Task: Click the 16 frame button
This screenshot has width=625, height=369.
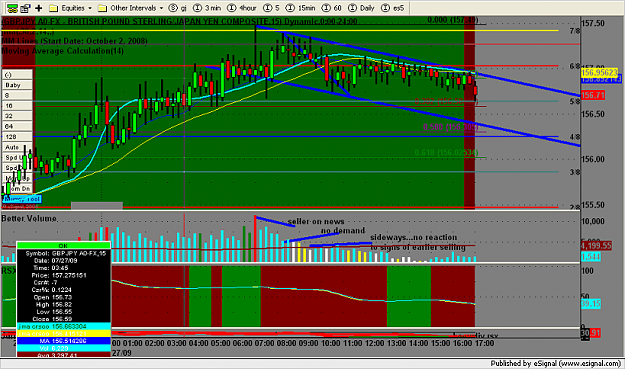Action: (17, 106)
